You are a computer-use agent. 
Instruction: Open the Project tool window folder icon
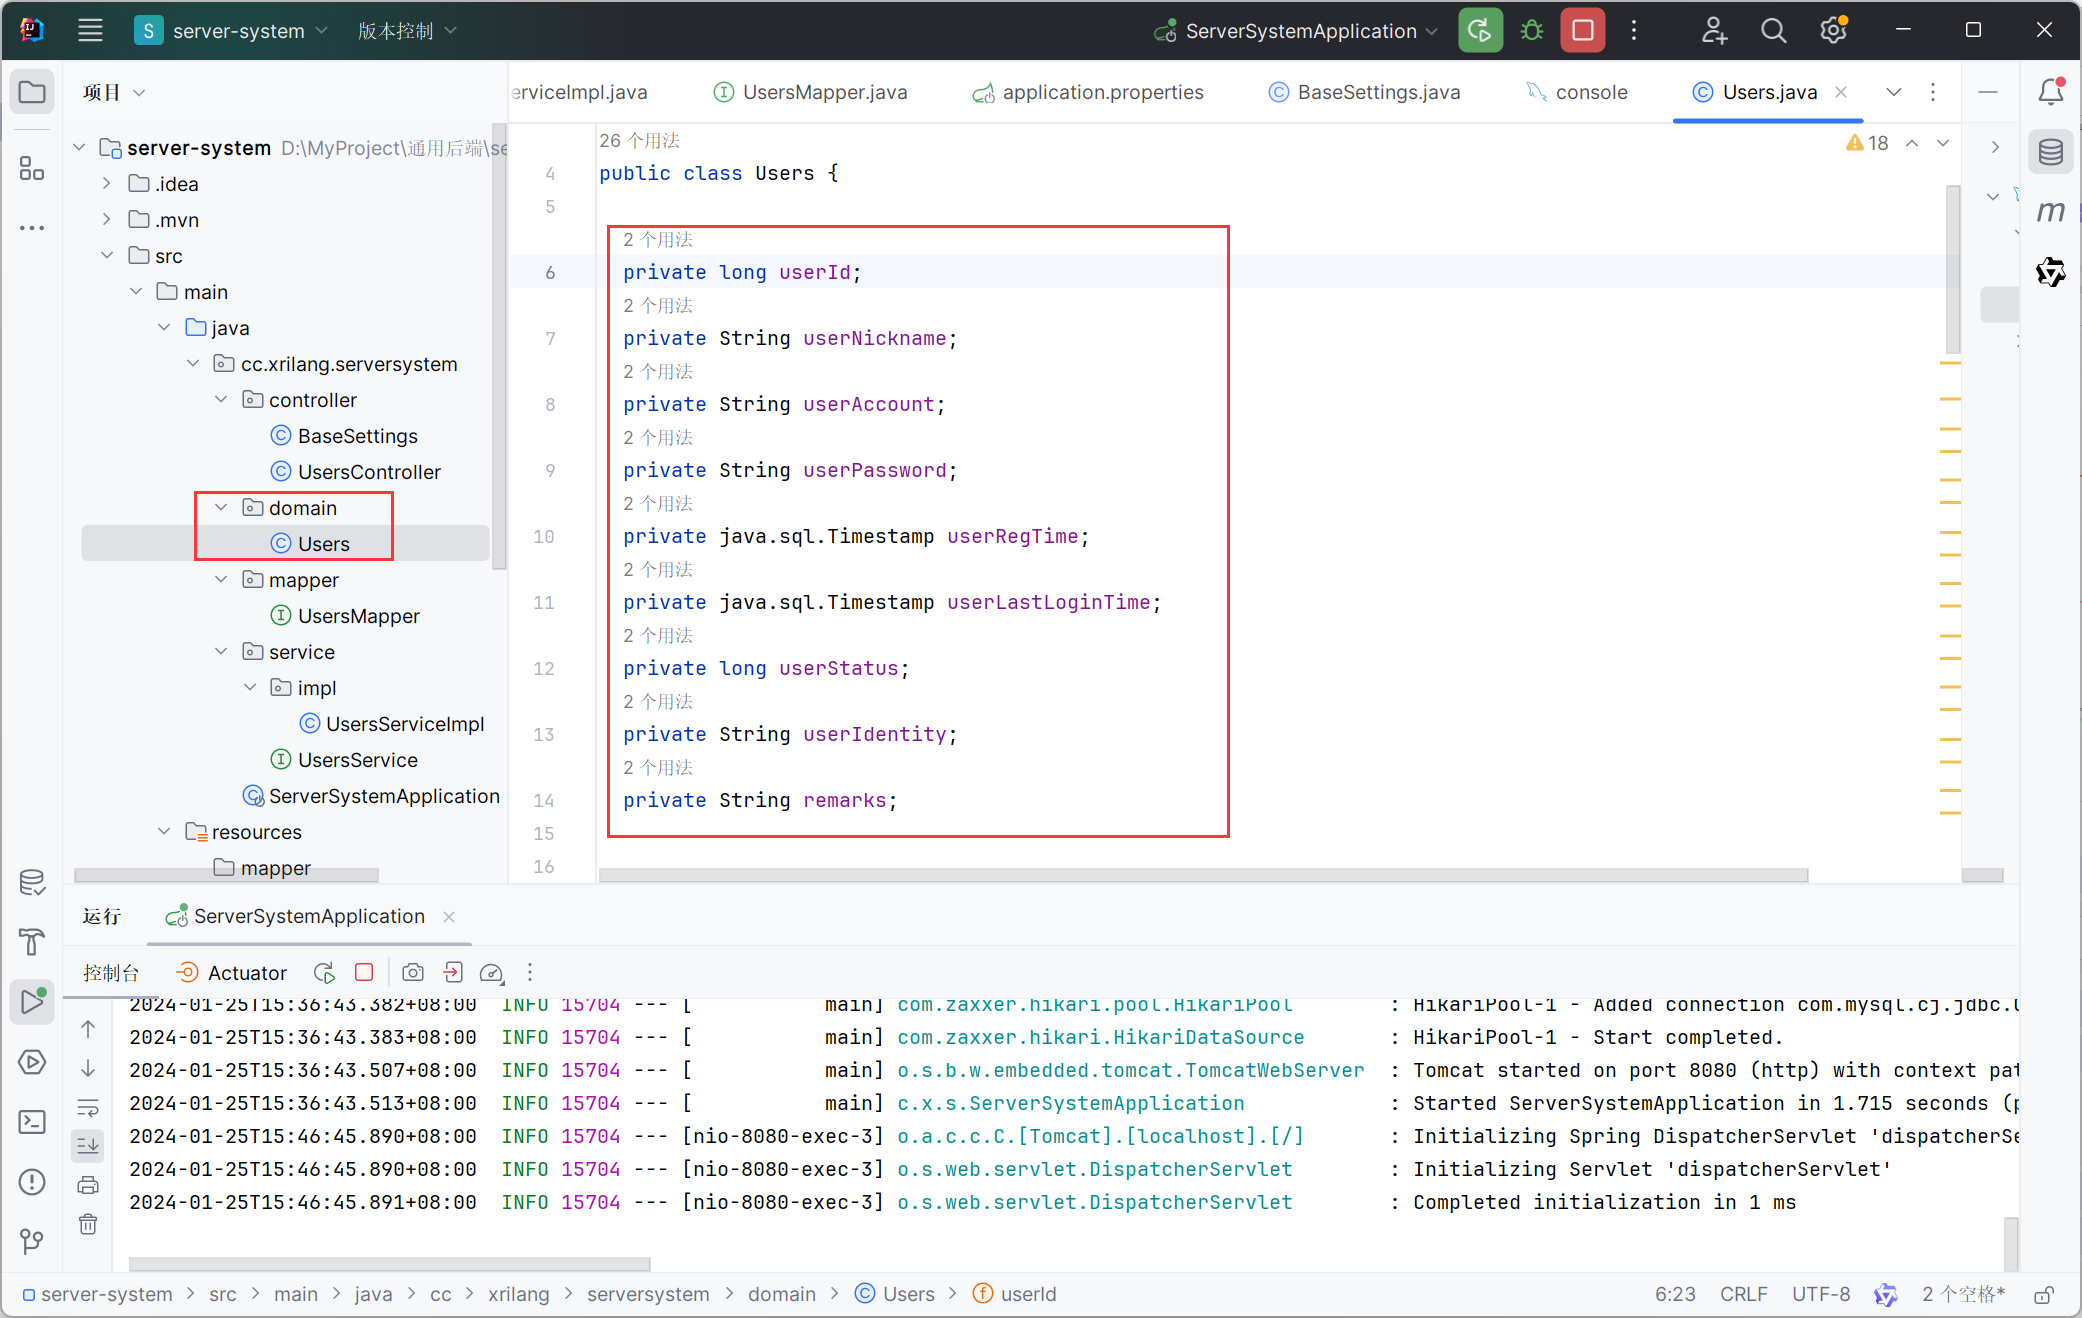(x=32, y=93)
